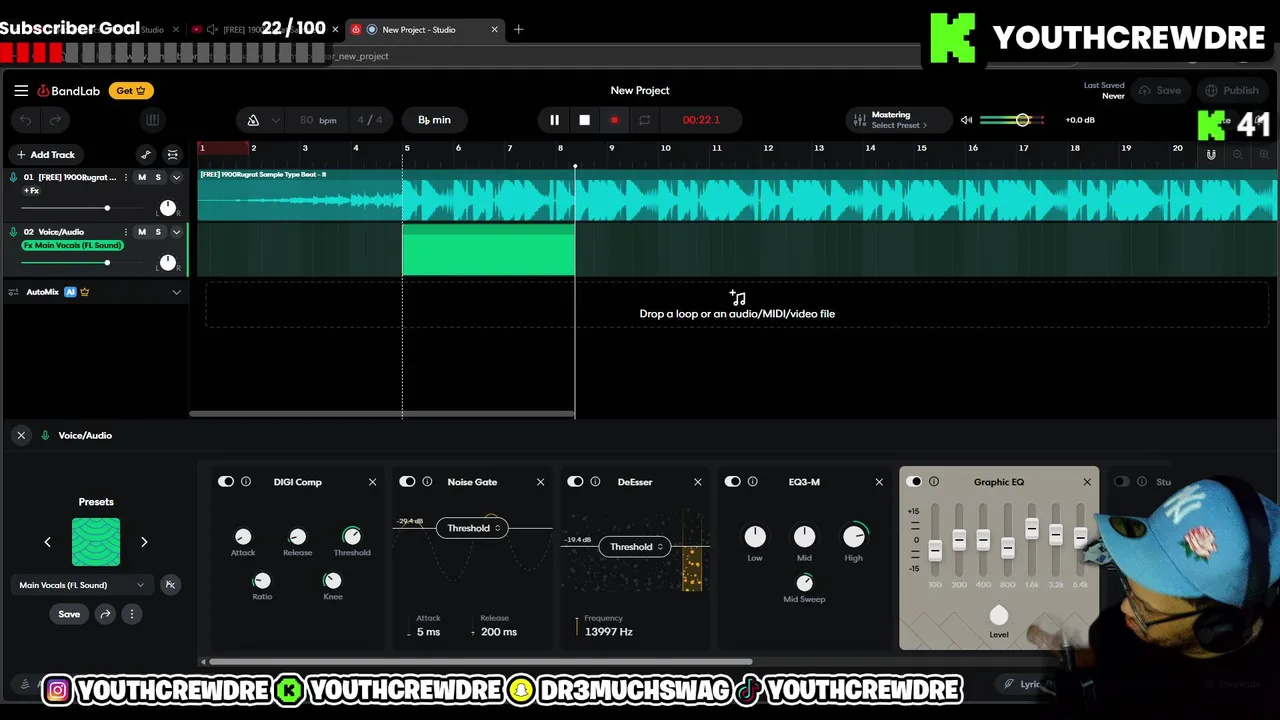Click the BandLab logo
1280x720 pixels.
coord(69,91)
